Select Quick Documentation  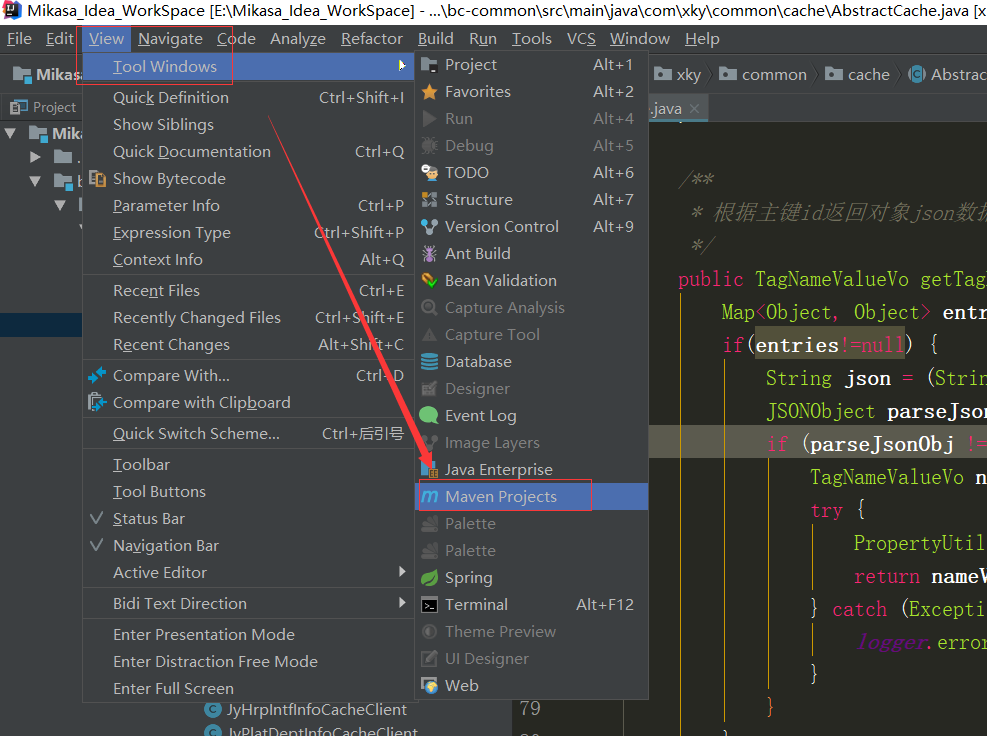click(x=248, y=152)
